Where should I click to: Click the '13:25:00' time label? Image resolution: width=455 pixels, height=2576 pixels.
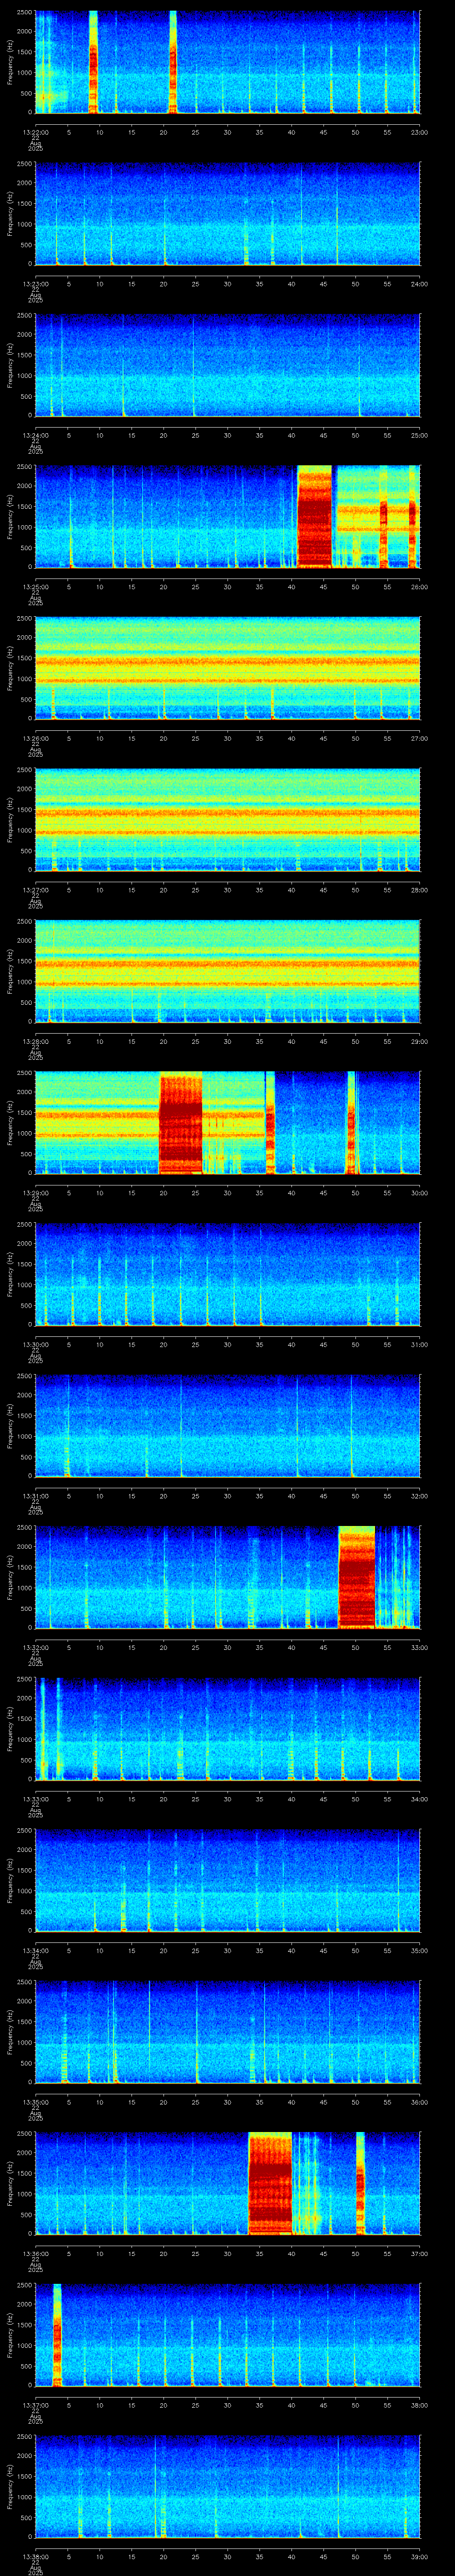(36, 586)
